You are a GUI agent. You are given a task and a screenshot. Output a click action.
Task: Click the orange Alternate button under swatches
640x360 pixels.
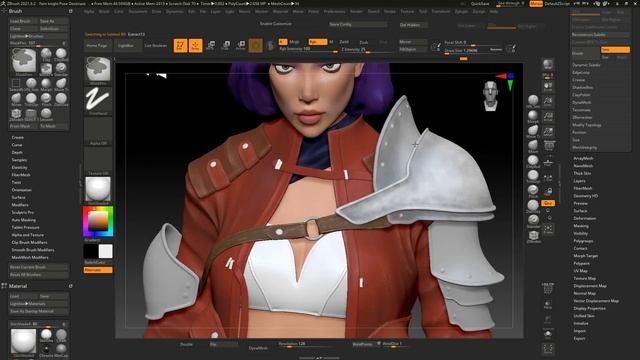[x=98, y=270]
